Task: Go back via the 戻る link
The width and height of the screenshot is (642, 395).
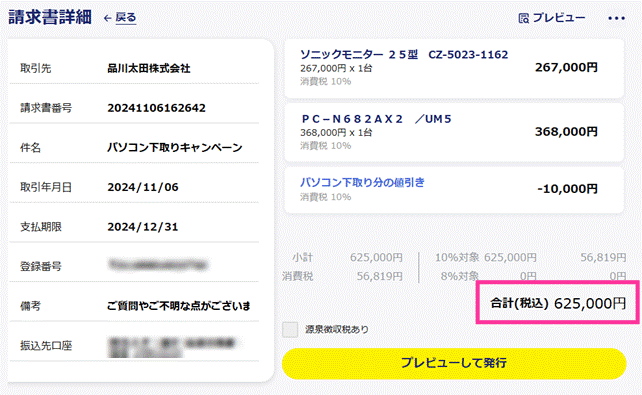Action: [x=126, y=18]
